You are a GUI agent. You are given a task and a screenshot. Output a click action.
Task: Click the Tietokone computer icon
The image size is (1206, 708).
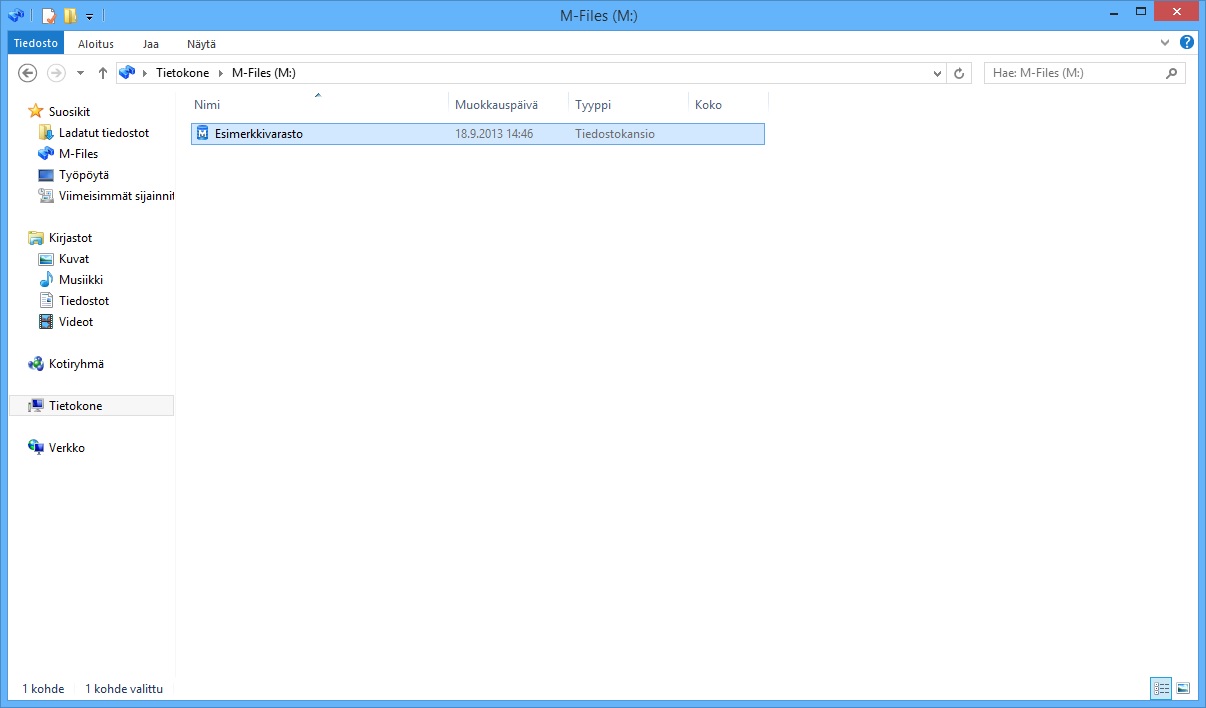(36, 406)
